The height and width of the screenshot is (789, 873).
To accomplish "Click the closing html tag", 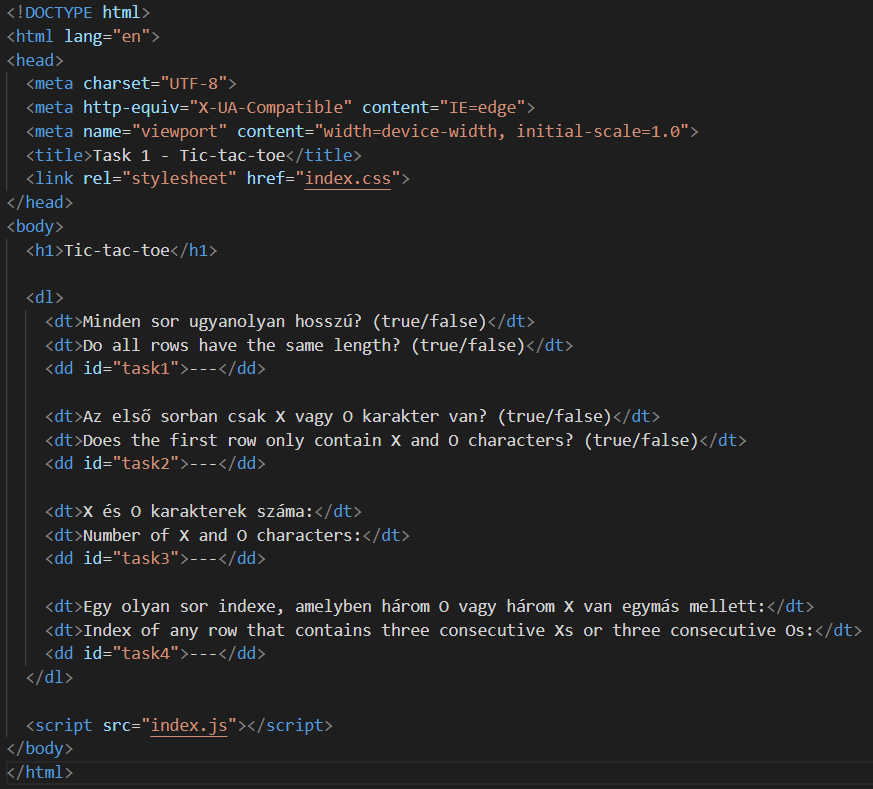I will (40, 772).
